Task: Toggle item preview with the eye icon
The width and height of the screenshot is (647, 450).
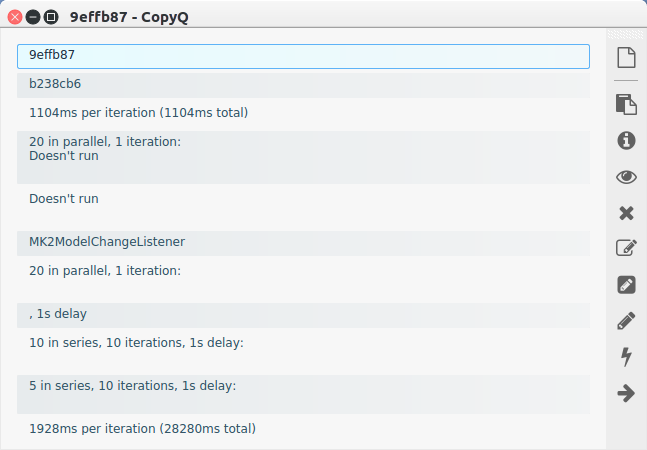Action: [626, 177]
